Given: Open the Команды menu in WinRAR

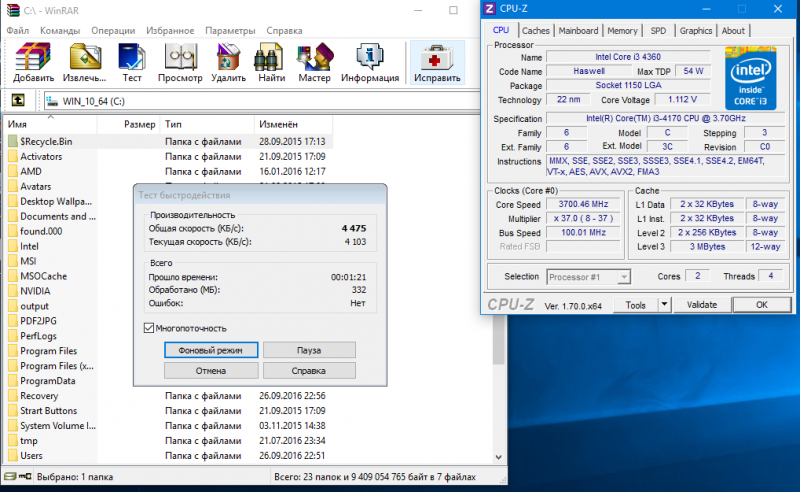Looking at the screenshot, I should coord(60,31).
